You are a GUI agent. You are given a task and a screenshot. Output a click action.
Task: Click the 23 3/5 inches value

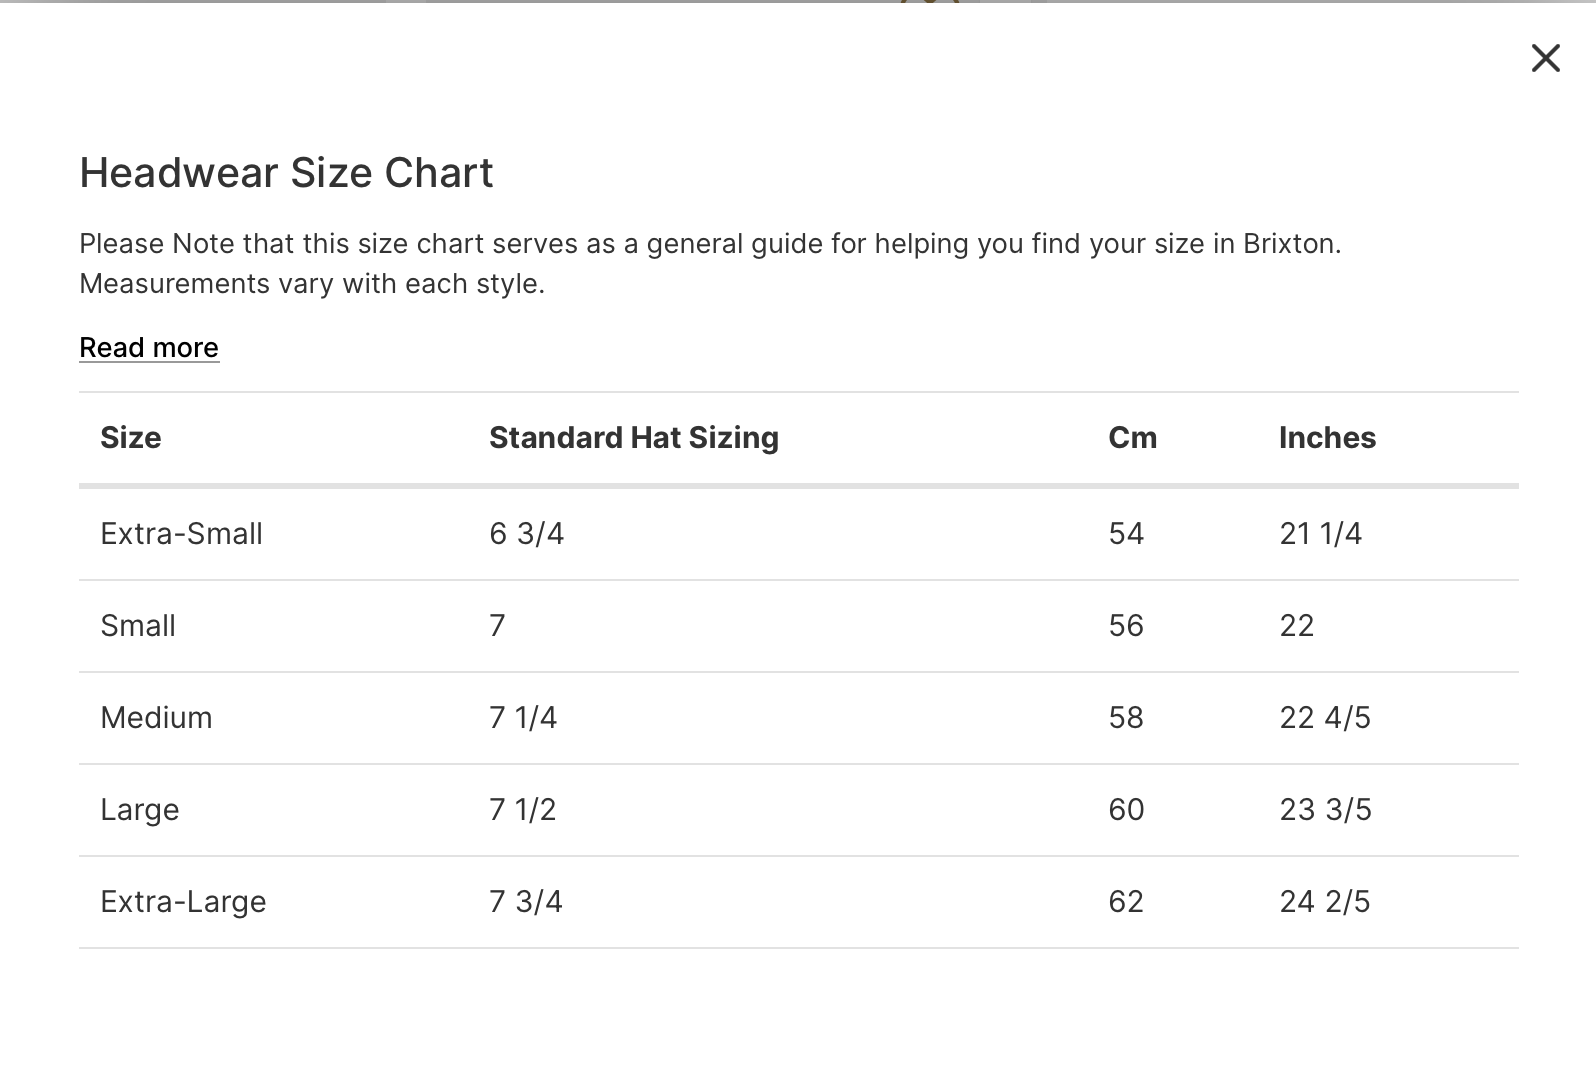1325,809
